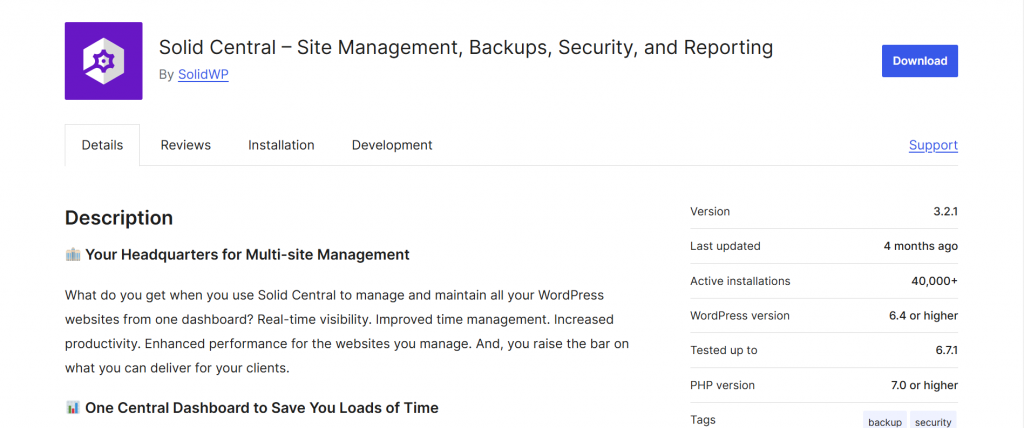Screen dimensions: 1024x428
Task: Click the Description heading
Action: point(119,218)
